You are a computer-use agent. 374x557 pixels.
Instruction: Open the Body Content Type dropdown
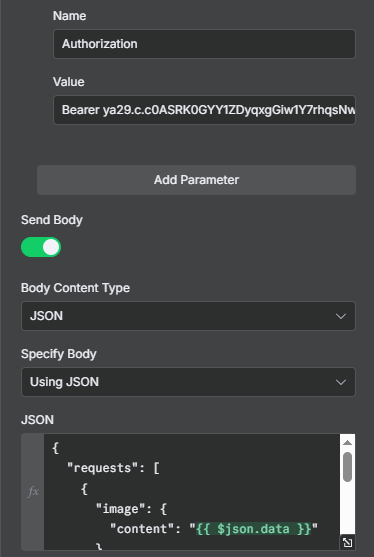188,316
